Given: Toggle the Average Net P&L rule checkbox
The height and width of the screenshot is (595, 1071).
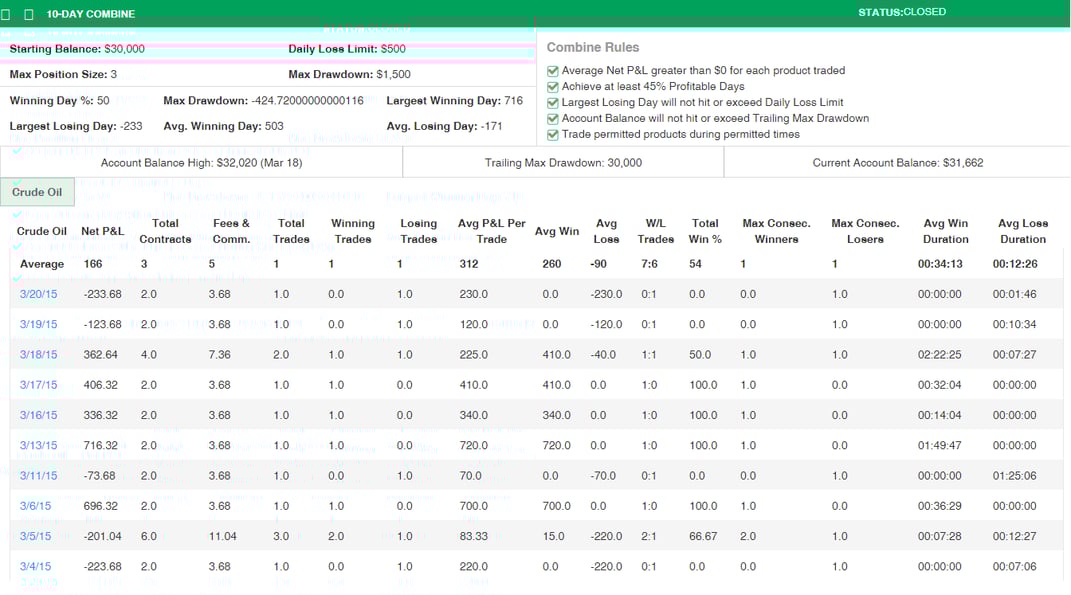Looking at the screenshot, I should click(x=553, y=71).
